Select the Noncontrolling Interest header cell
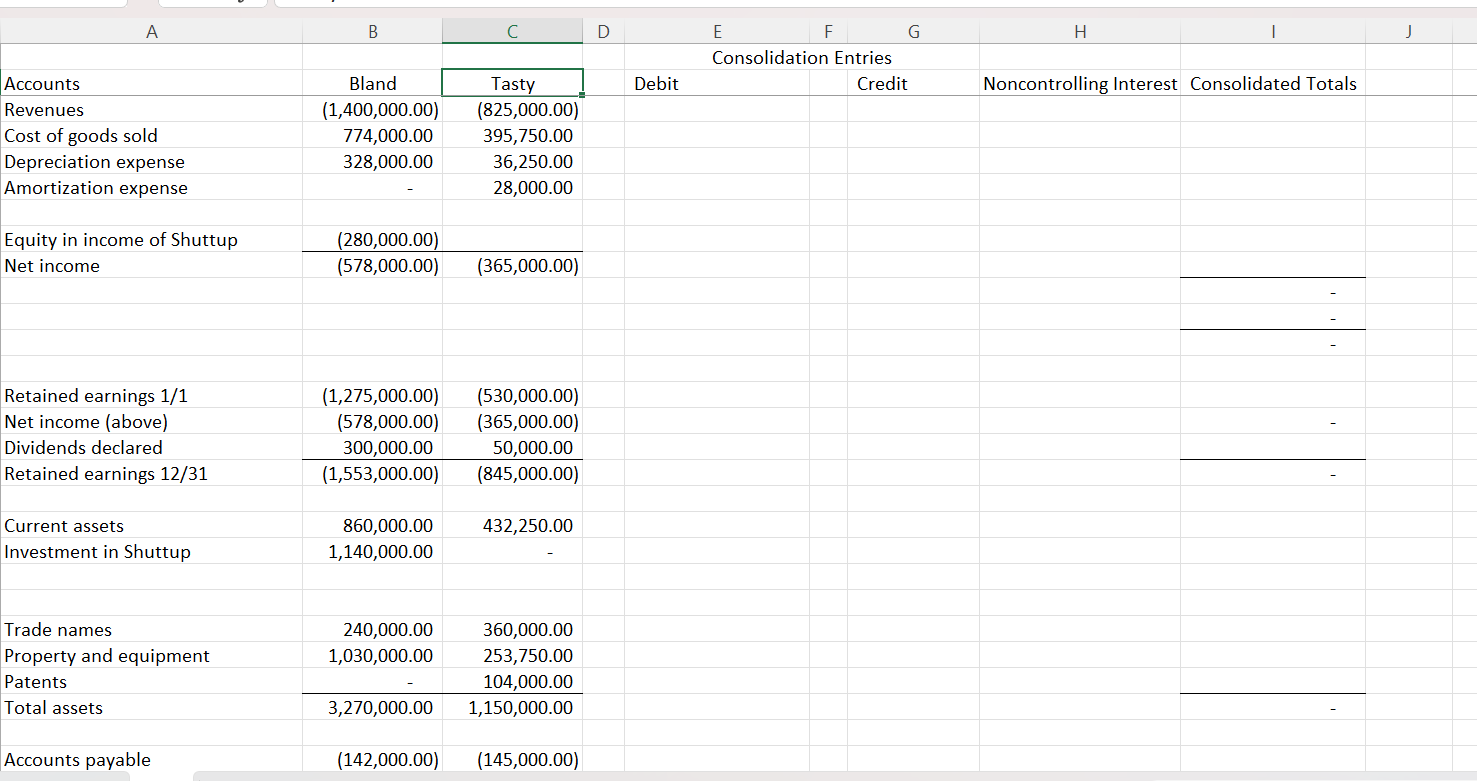Viewport: 1477px width, 781px height. [1080, 84]
